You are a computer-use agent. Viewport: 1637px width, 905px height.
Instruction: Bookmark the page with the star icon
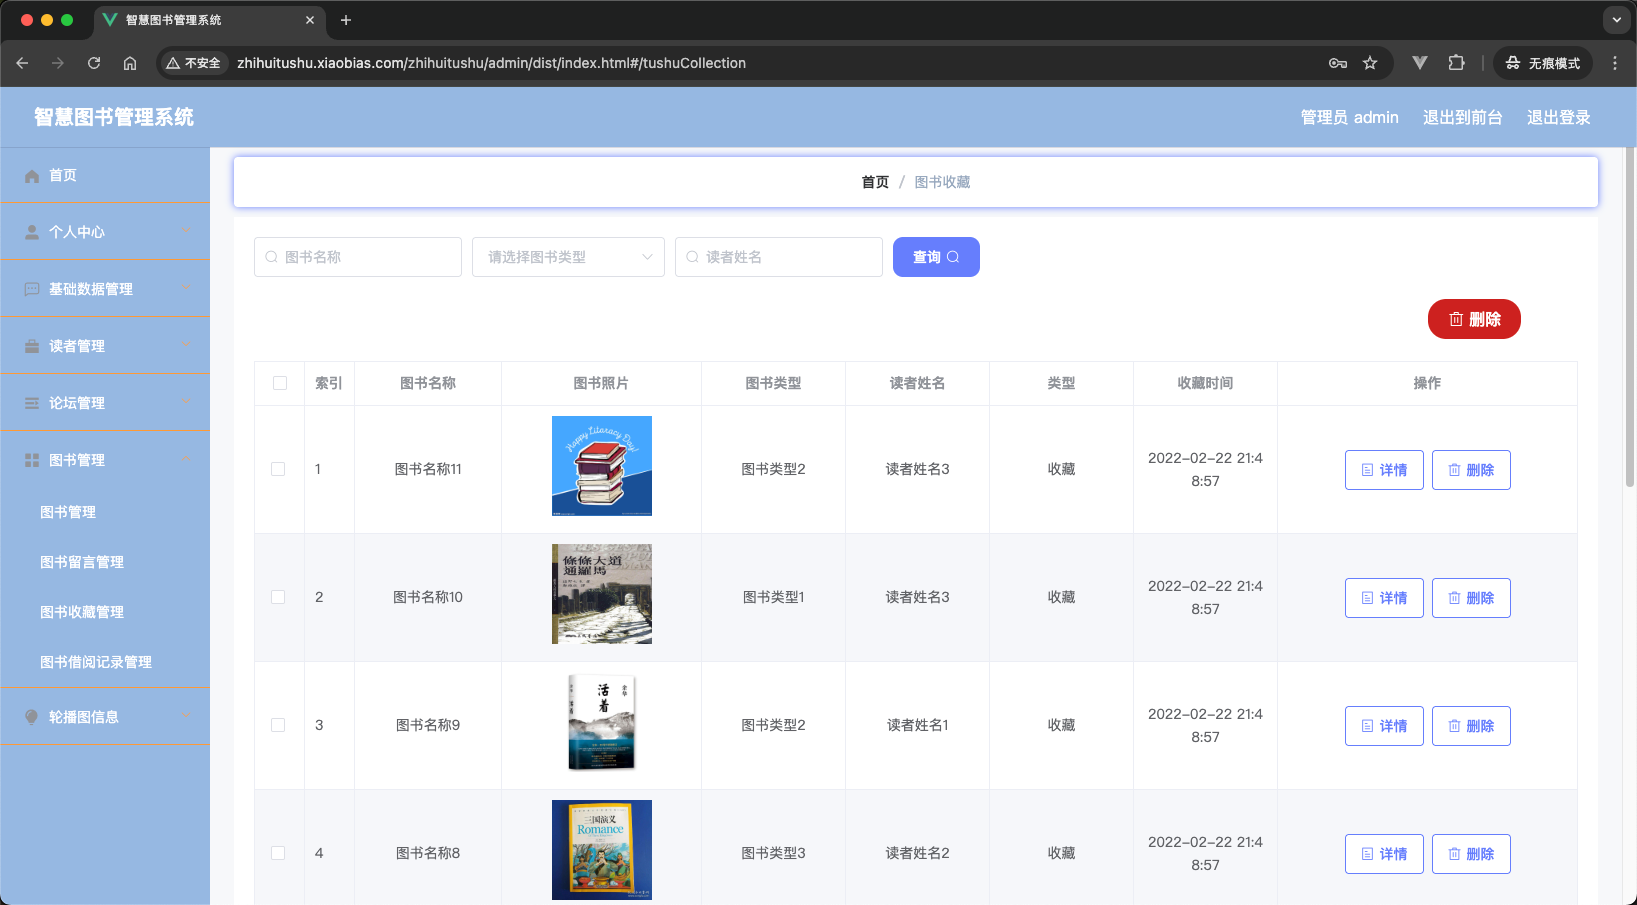click(x=1370, y=63)
